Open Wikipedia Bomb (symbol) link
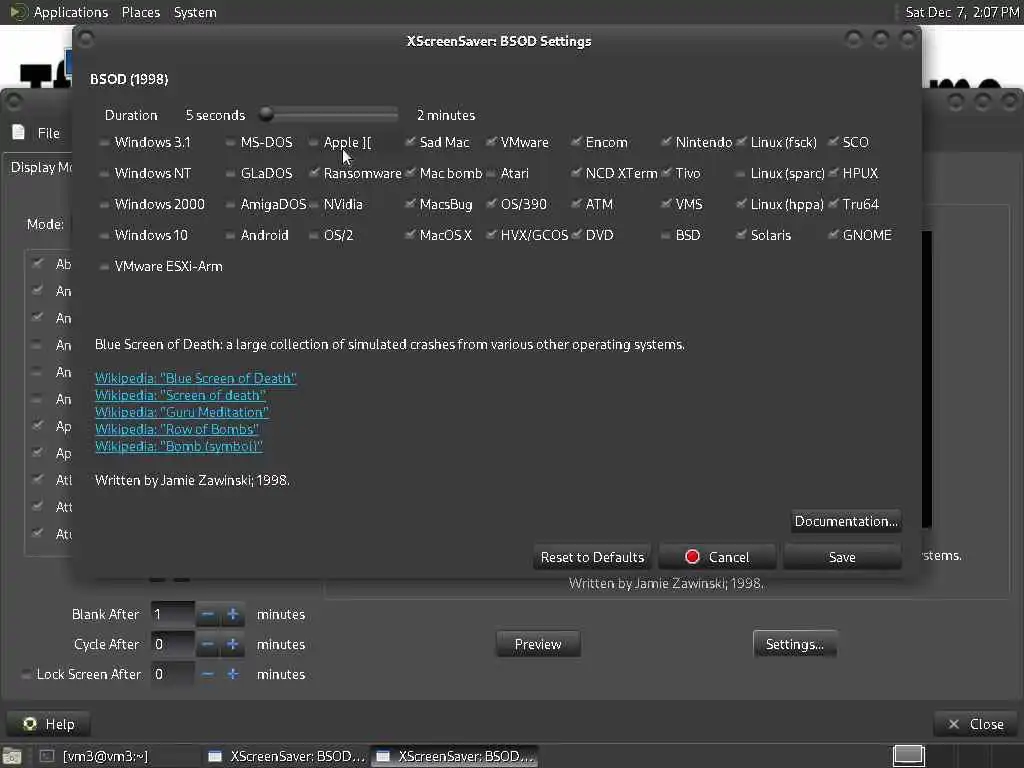The height and width of the screenshot is (768, 1024). (178, 446)
